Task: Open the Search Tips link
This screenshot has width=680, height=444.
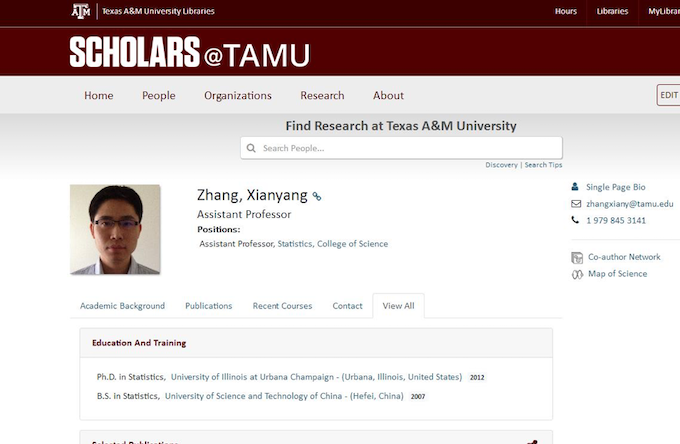Action: coord(543,165)
